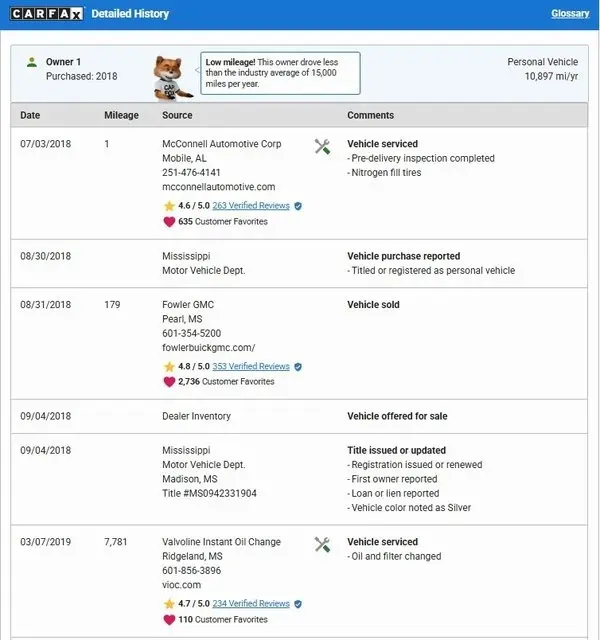Click the Low mileage tooltip box
Viewport: 600px width, 640px height.
(280, 73)
